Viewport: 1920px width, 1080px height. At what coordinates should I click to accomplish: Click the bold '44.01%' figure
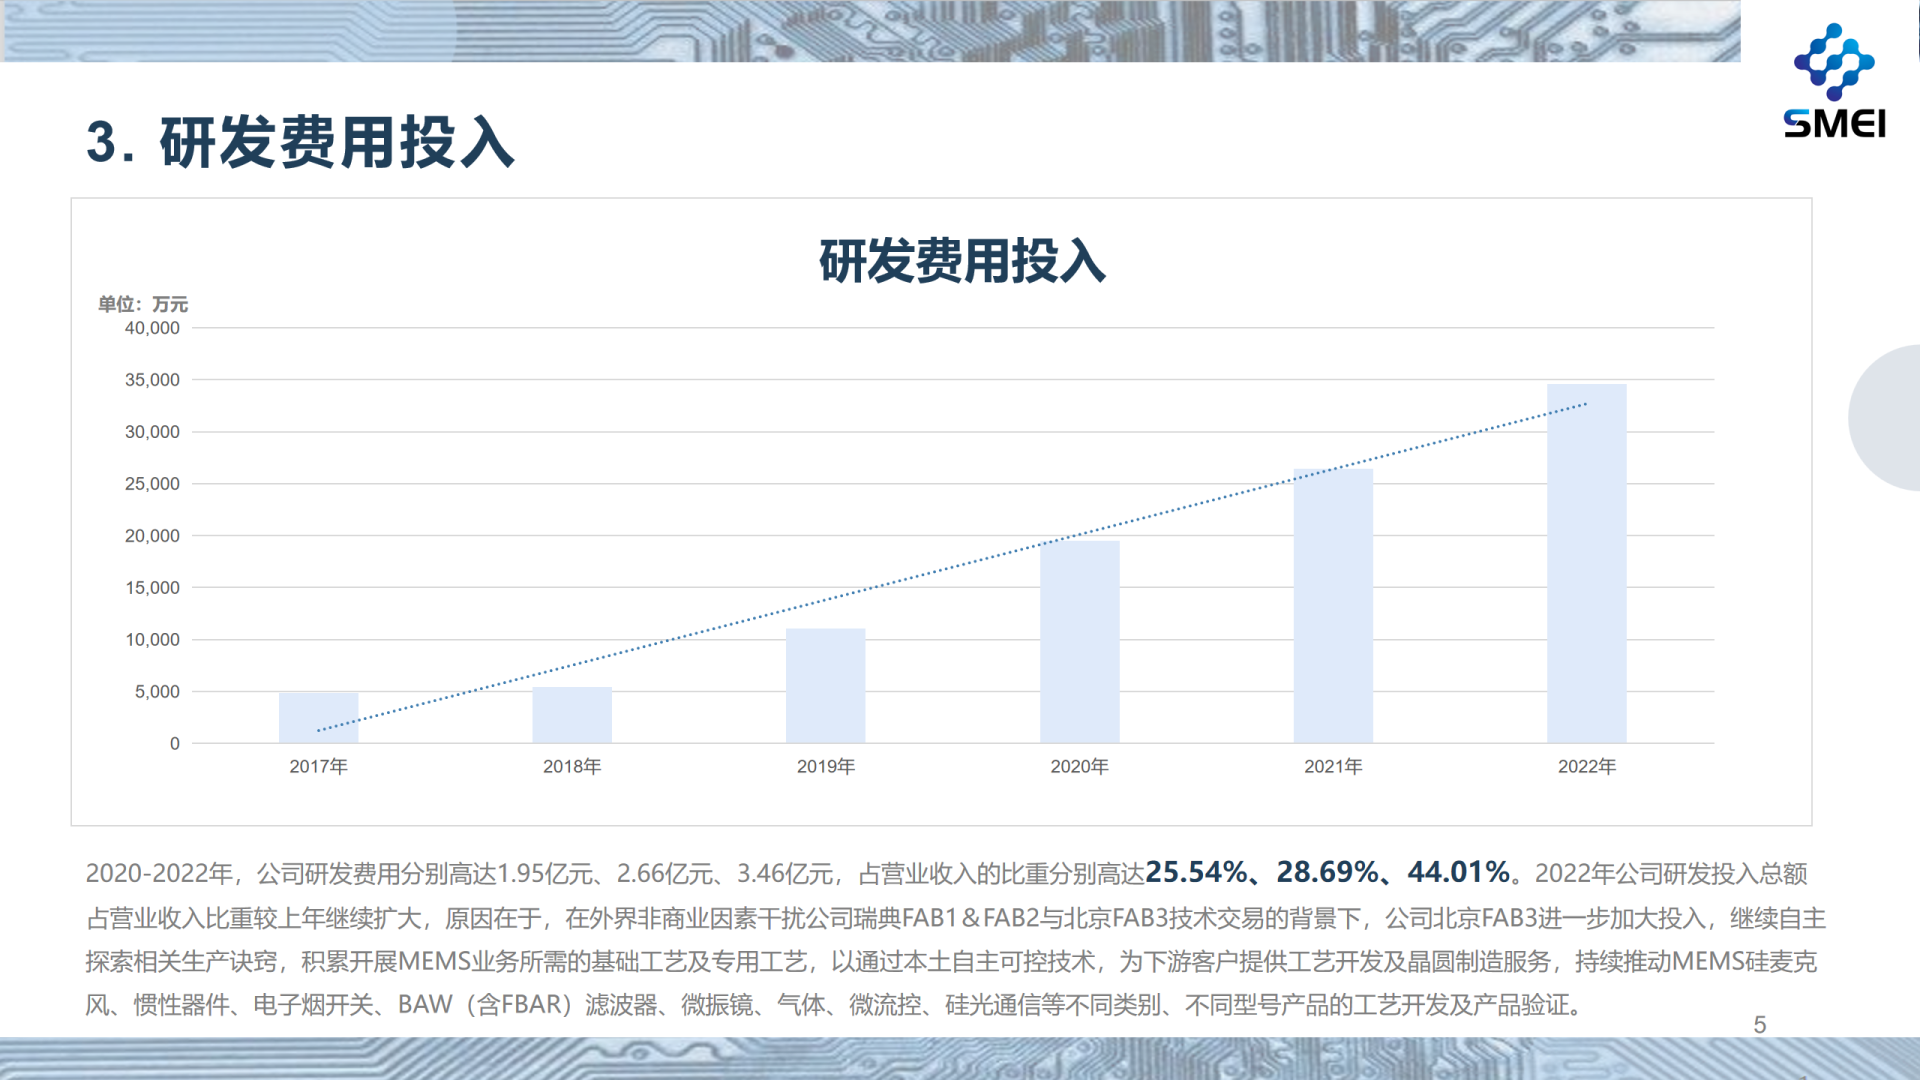[1459, 872]
